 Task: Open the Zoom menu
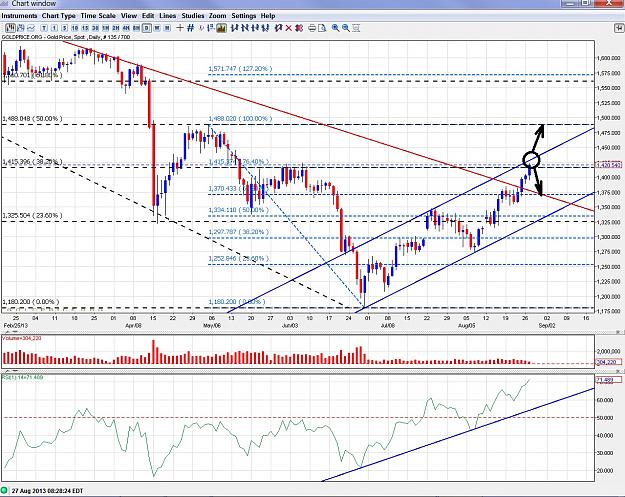coord(218,16)
